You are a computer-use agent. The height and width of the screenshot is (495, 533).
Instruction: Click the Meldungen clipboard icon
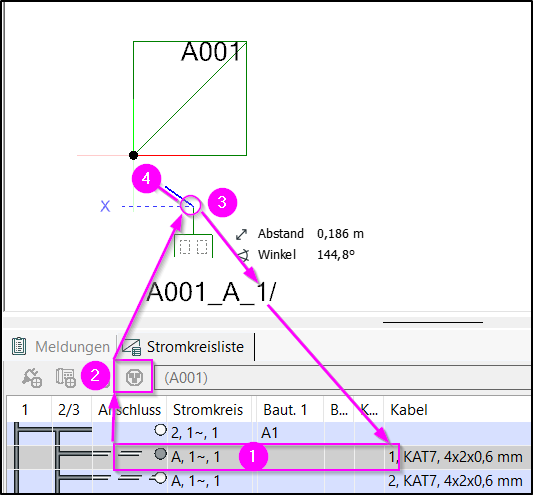click(x=19, y=346)
